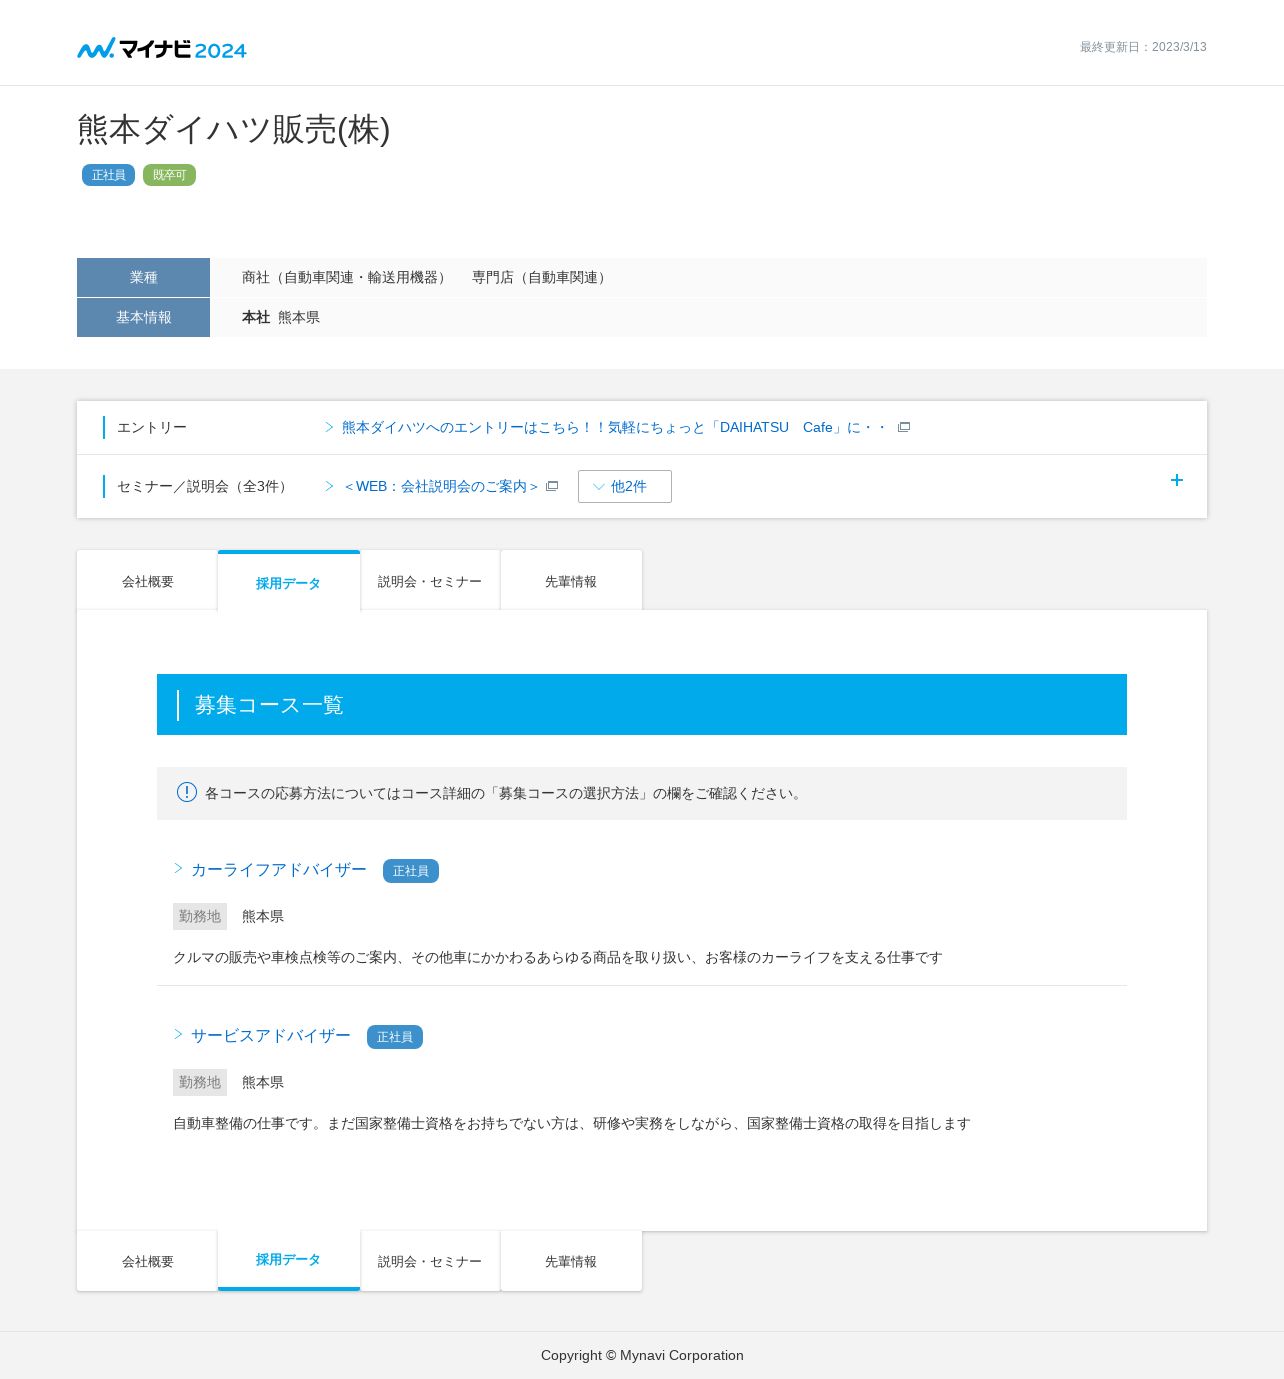This screenshot has height=1379, width=1284.
Task: Open top 先輩情報 tab
Action: (x=571, y=581)
